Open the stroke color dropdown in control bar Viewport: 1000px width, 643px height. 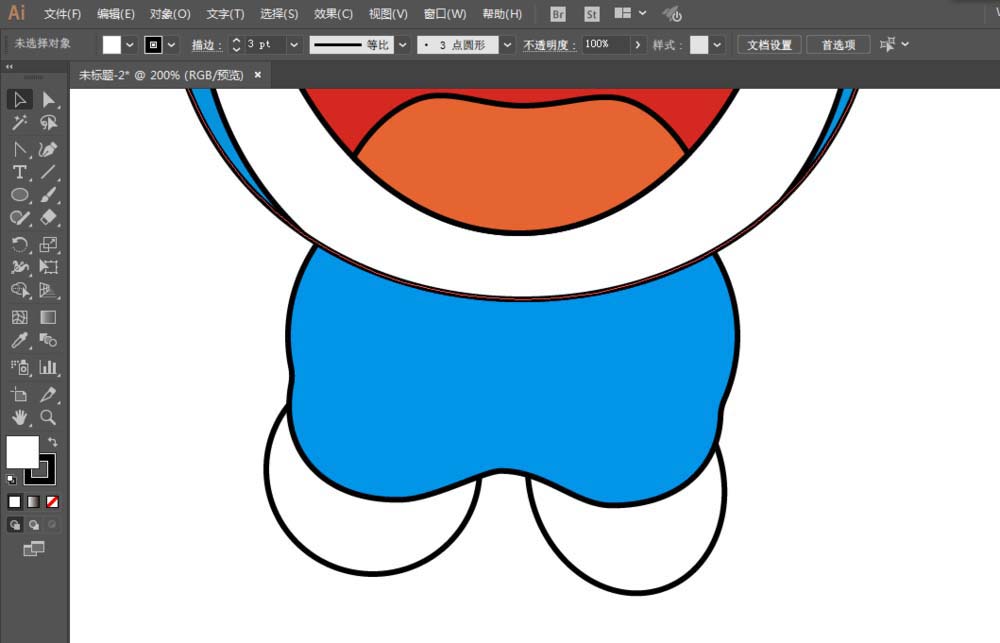172,45
